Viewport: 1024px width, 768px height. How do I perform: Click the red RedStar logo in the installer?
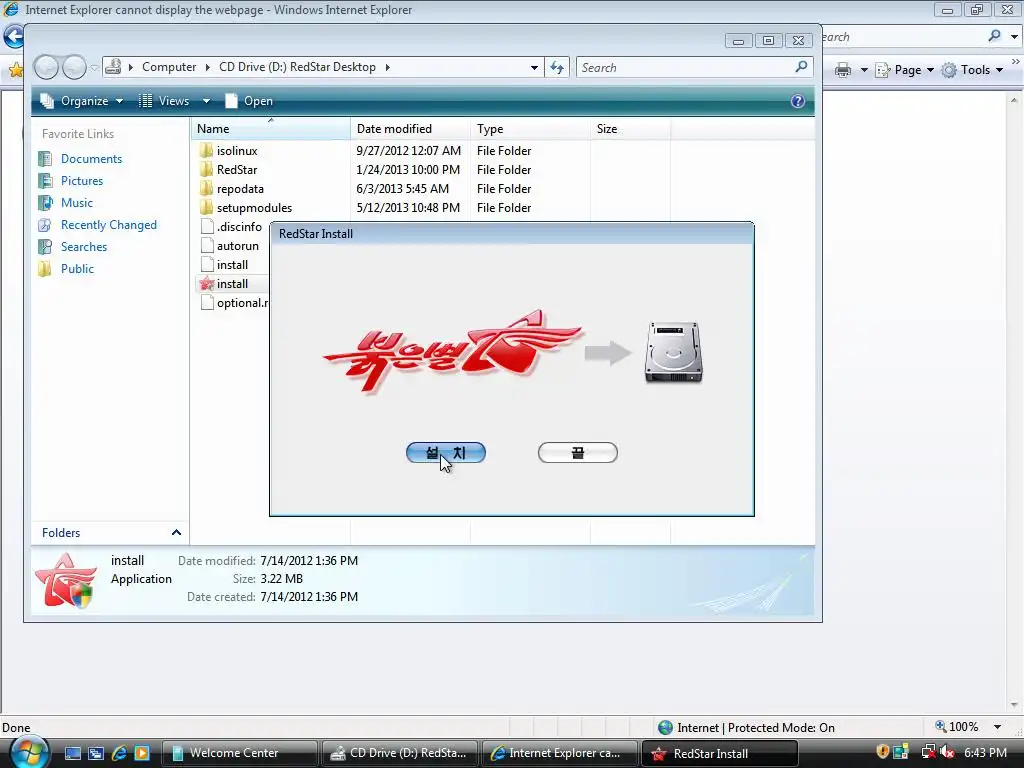tap(453, 353)
